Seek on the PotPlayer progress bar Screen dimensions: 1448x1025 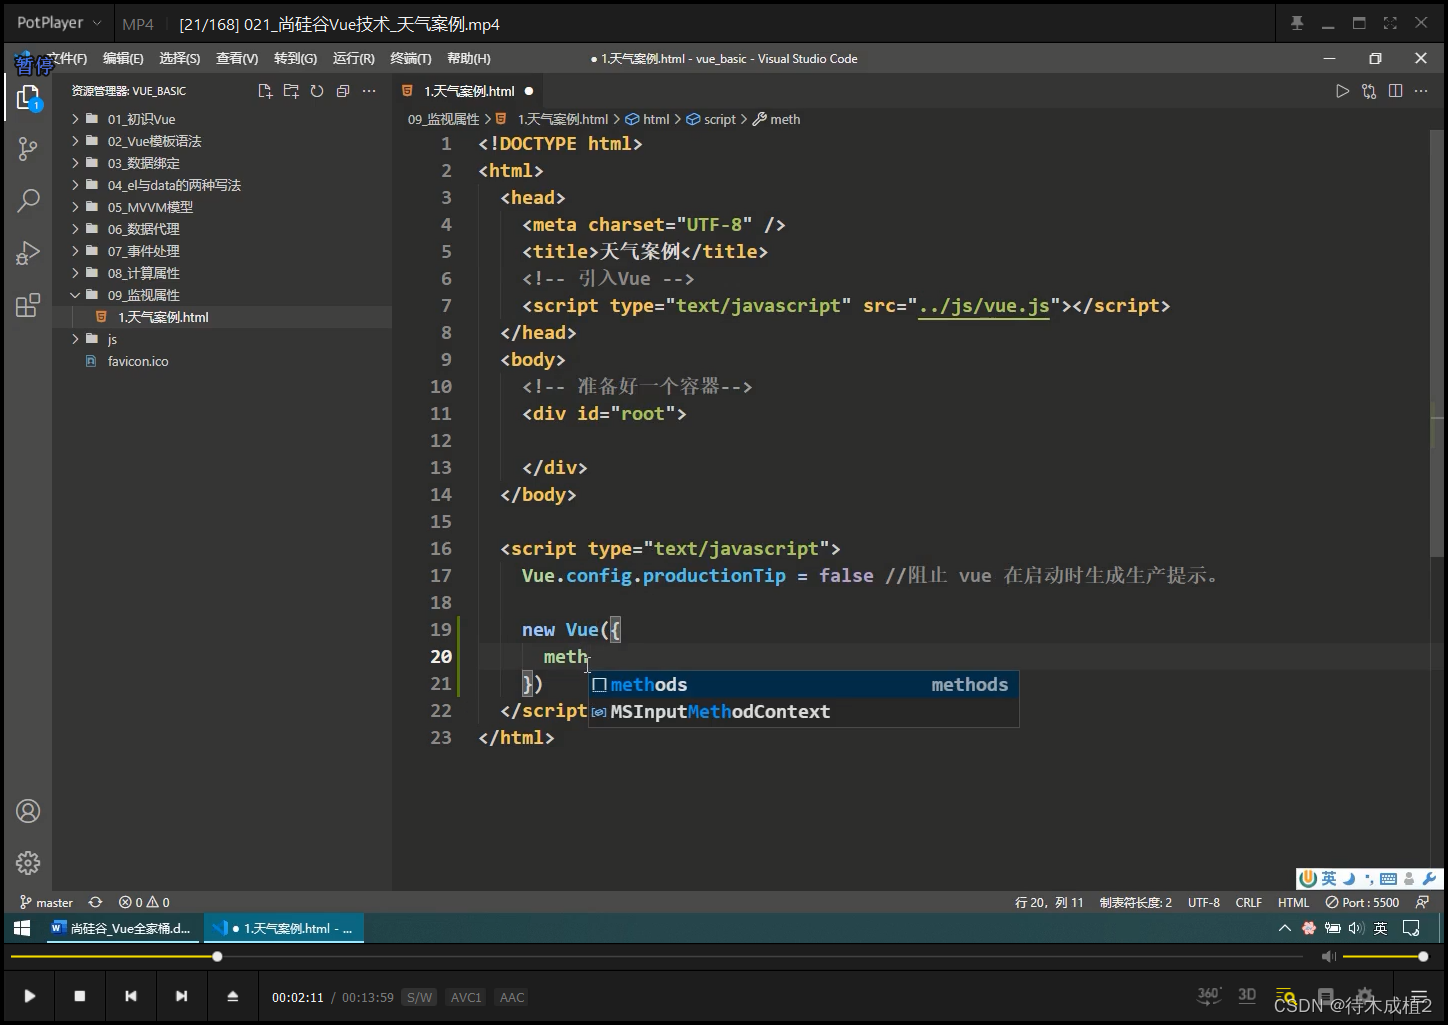pos(655,957)
